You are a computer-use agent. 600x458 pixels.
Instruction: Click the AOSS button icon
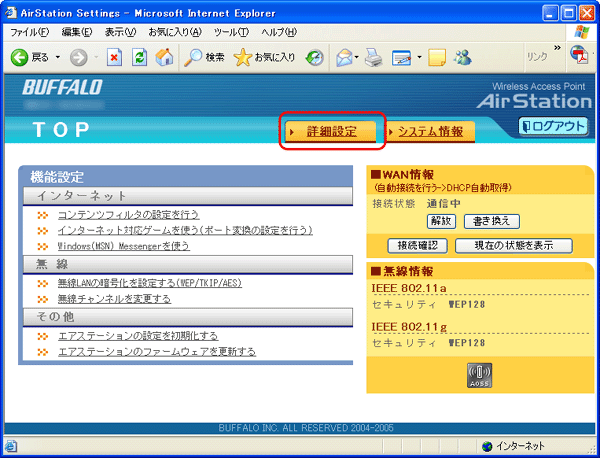[x=479, y=375]
